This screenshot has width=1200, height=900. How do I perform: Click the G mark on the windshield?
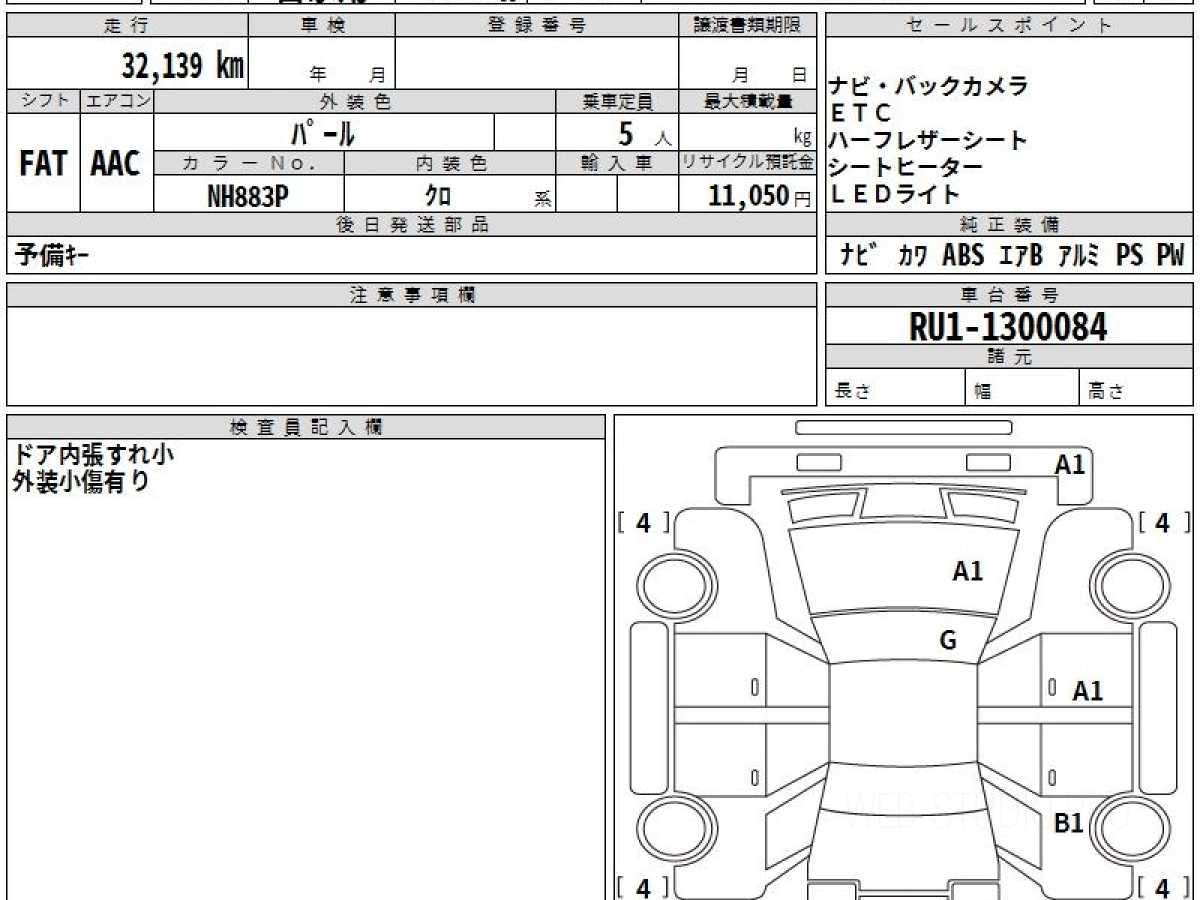[x=948, y=641]
